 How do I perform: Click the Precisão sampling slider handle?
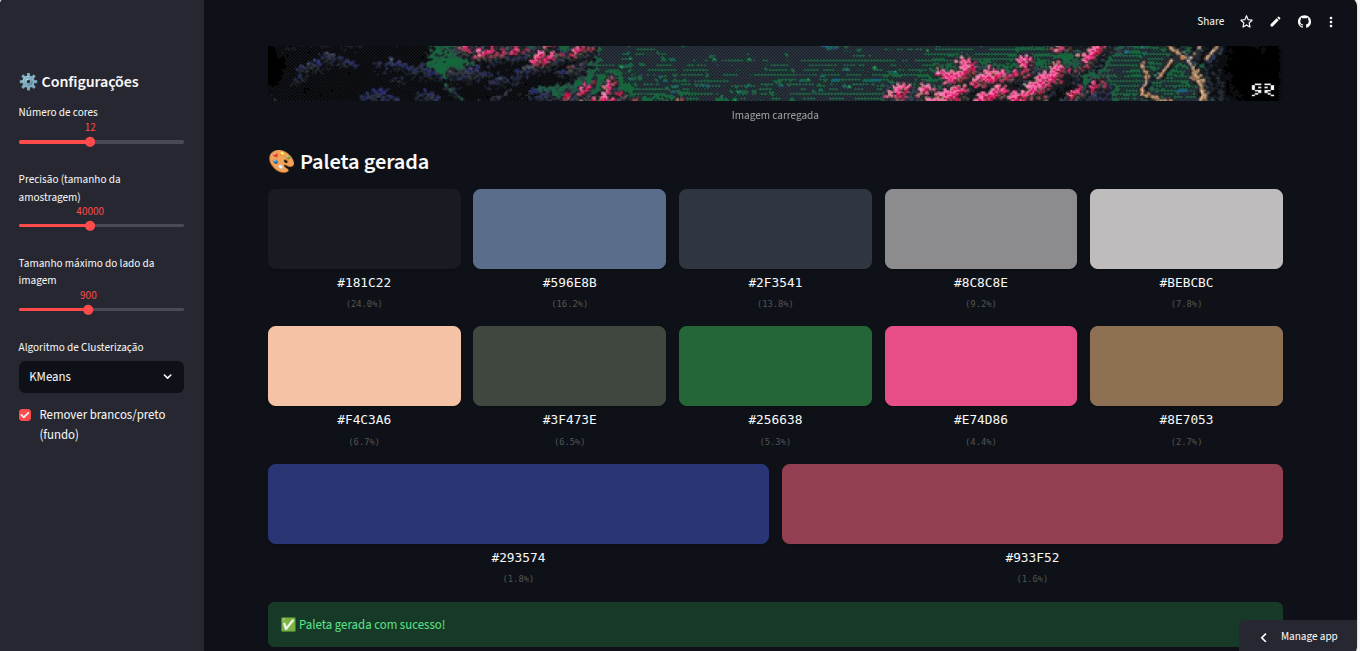coord(90,226)
